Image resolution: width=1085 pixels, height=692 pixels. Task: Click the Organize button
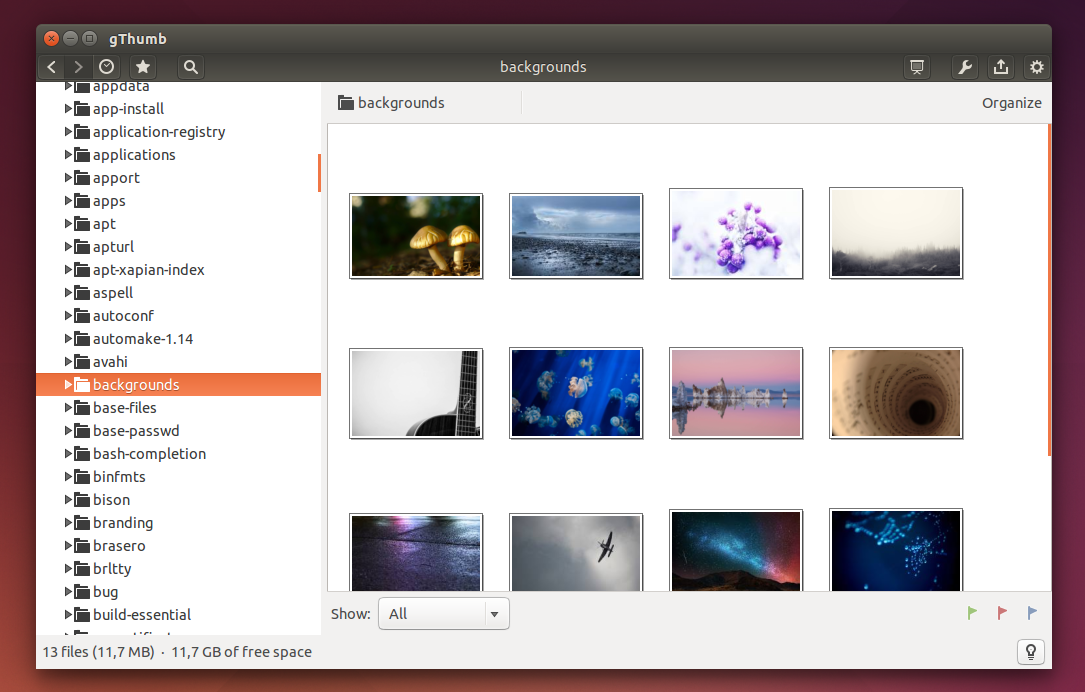[1011, 102]
